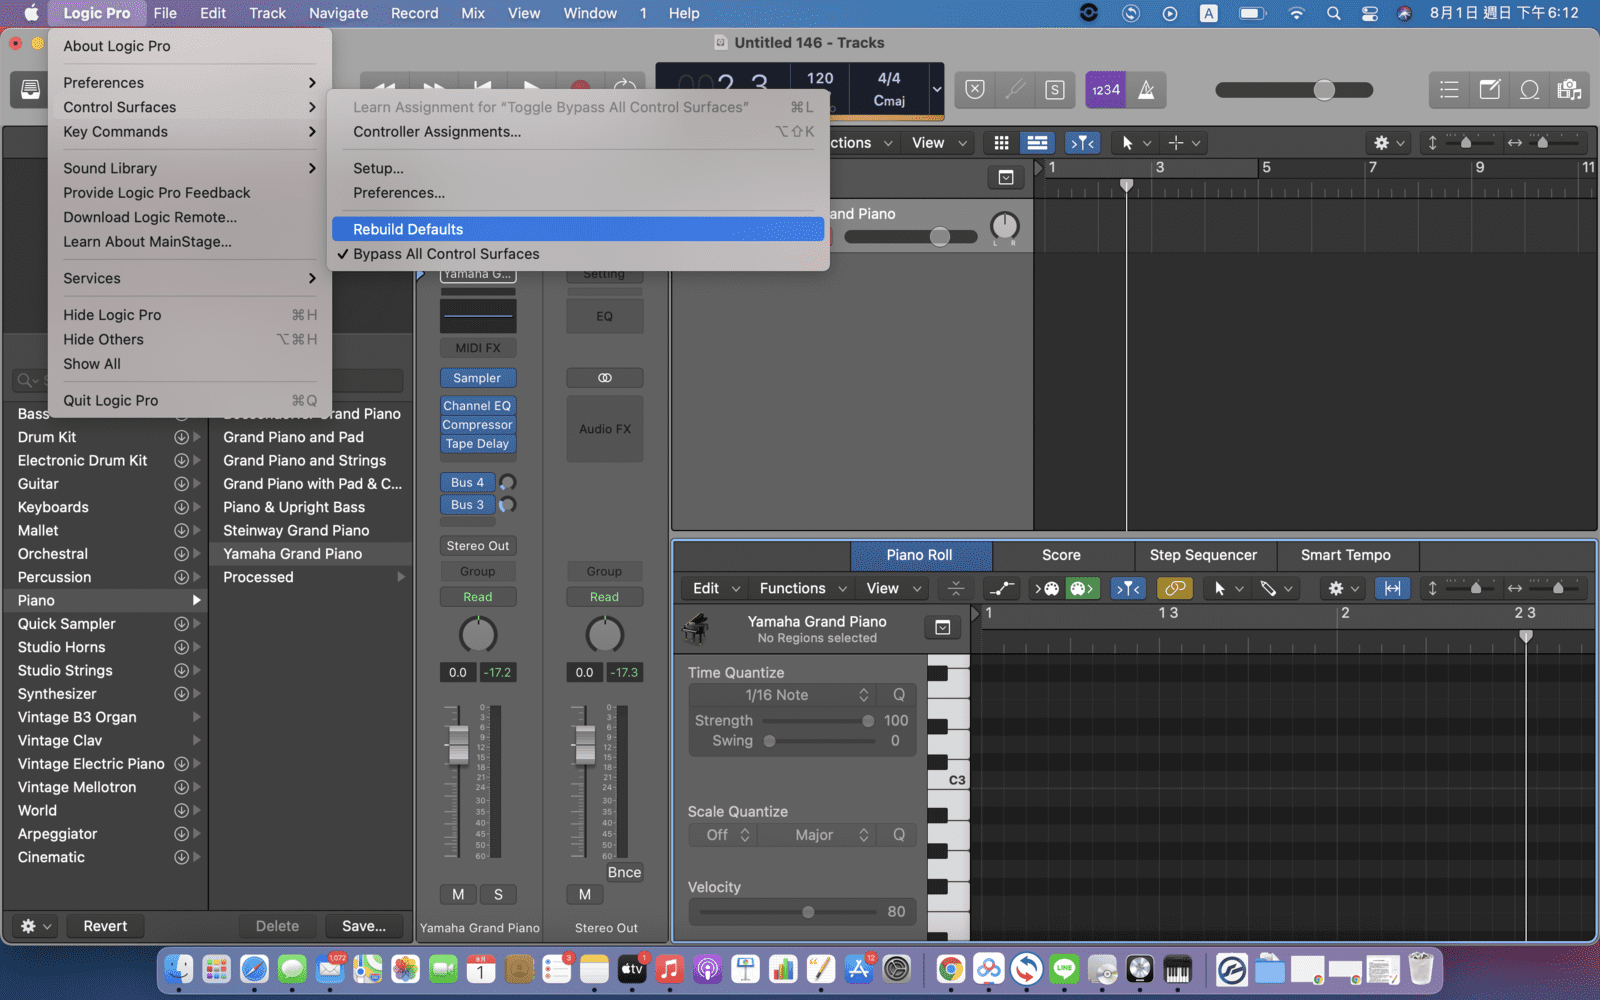Select Rebuild Defaults in Control Surfaces submenu
The width and height of the screenshot is (1600, 1000).
tap(579, 229)
